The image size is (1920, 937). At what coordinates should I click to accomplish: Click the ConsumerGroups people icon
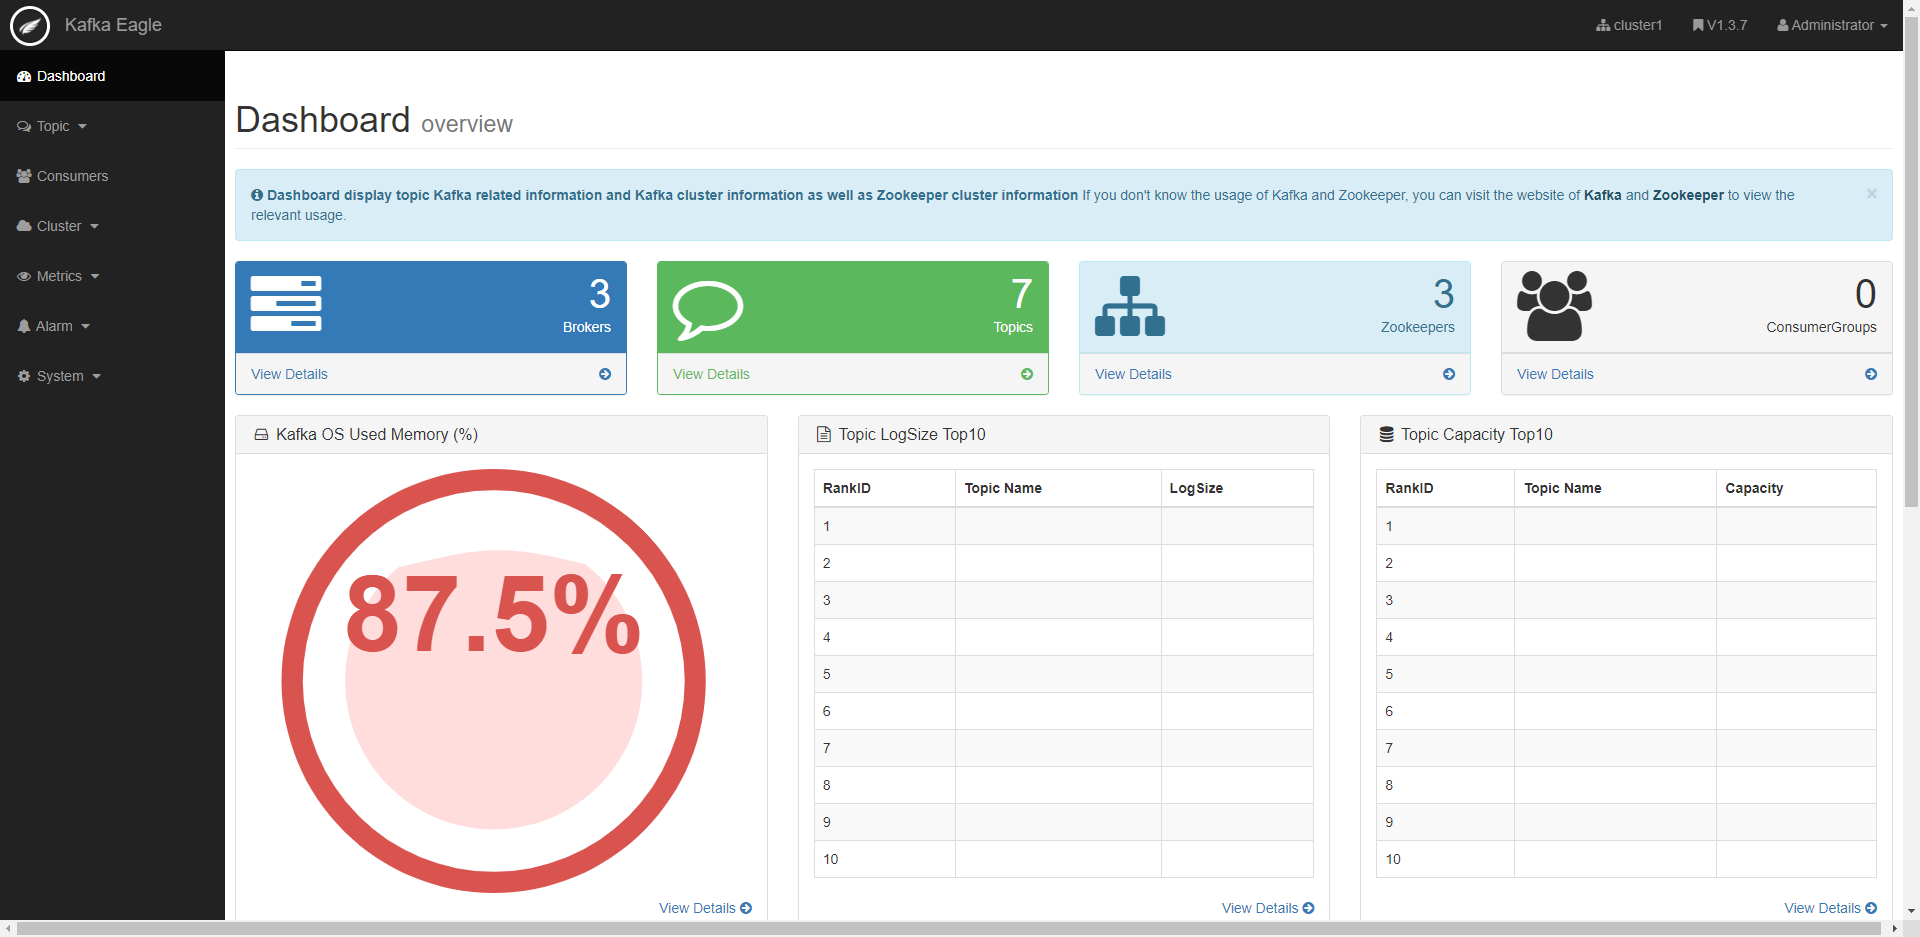[x=1554, y=306]
